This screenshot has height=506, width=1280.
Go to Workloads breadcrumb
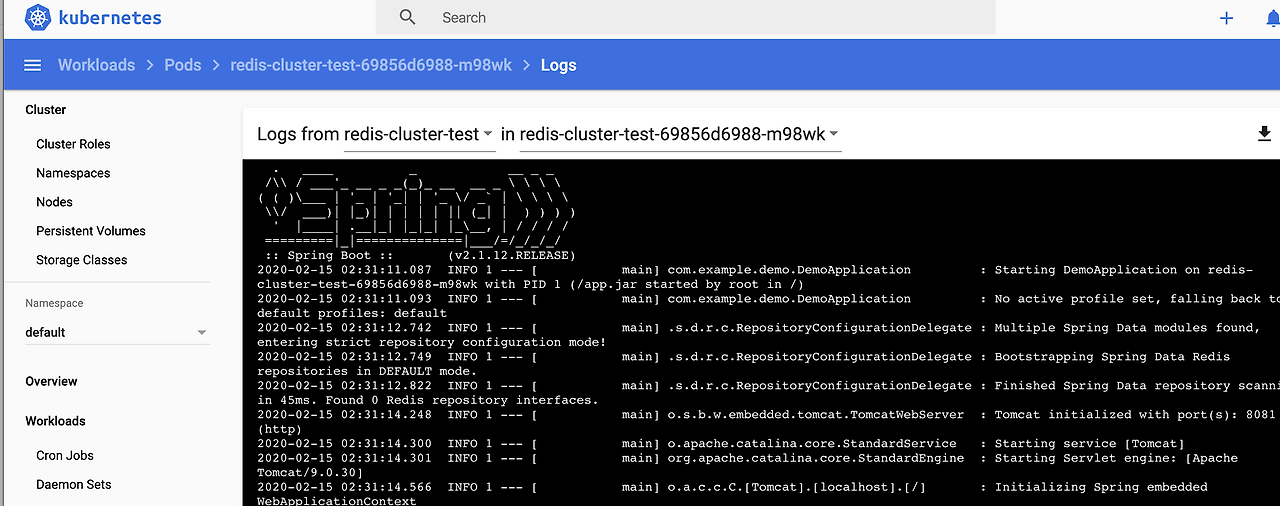pyautogui.click(x=96, y=65)
